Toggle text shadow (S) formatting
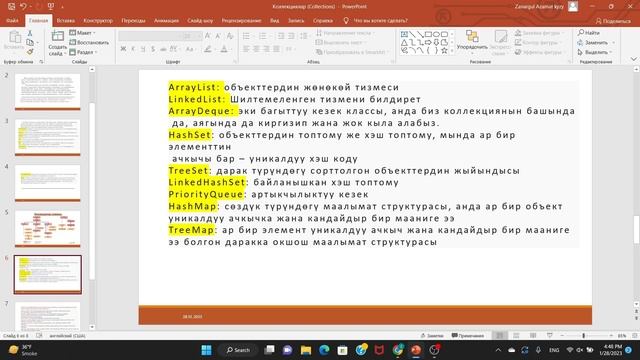The height and width of the screenshot is (360, 640). pos(153,49)
